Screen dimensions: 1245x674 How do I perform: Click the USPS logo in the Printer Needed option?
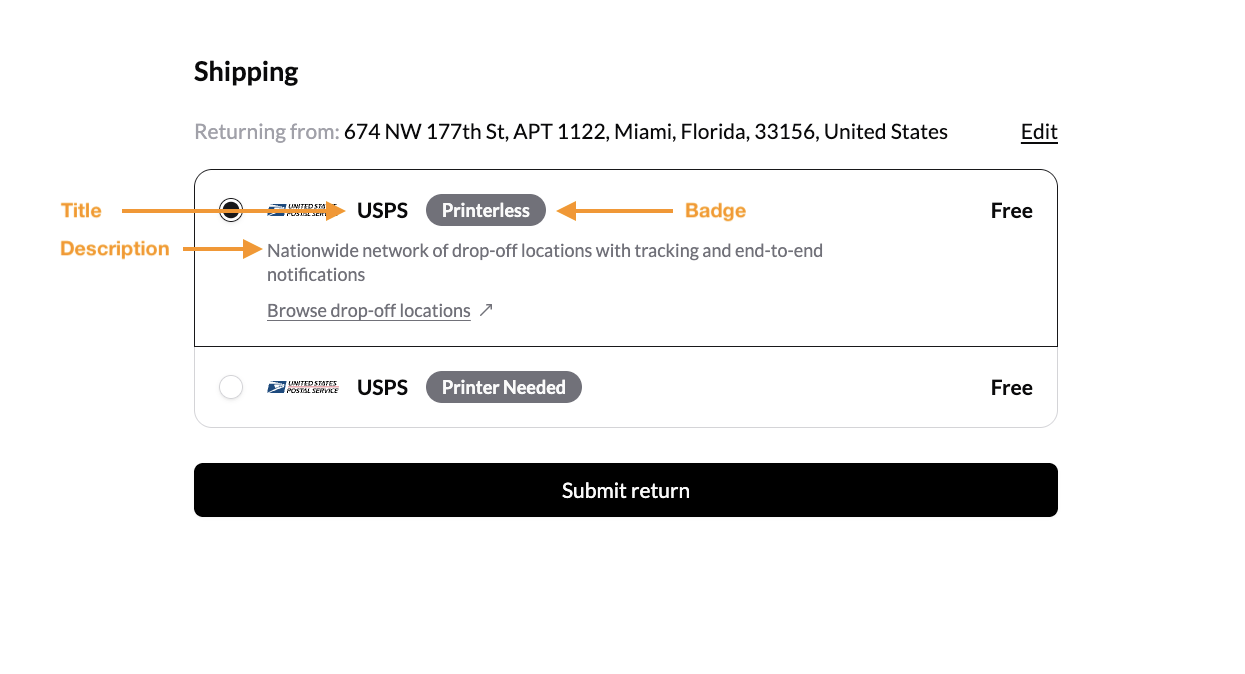303,387
